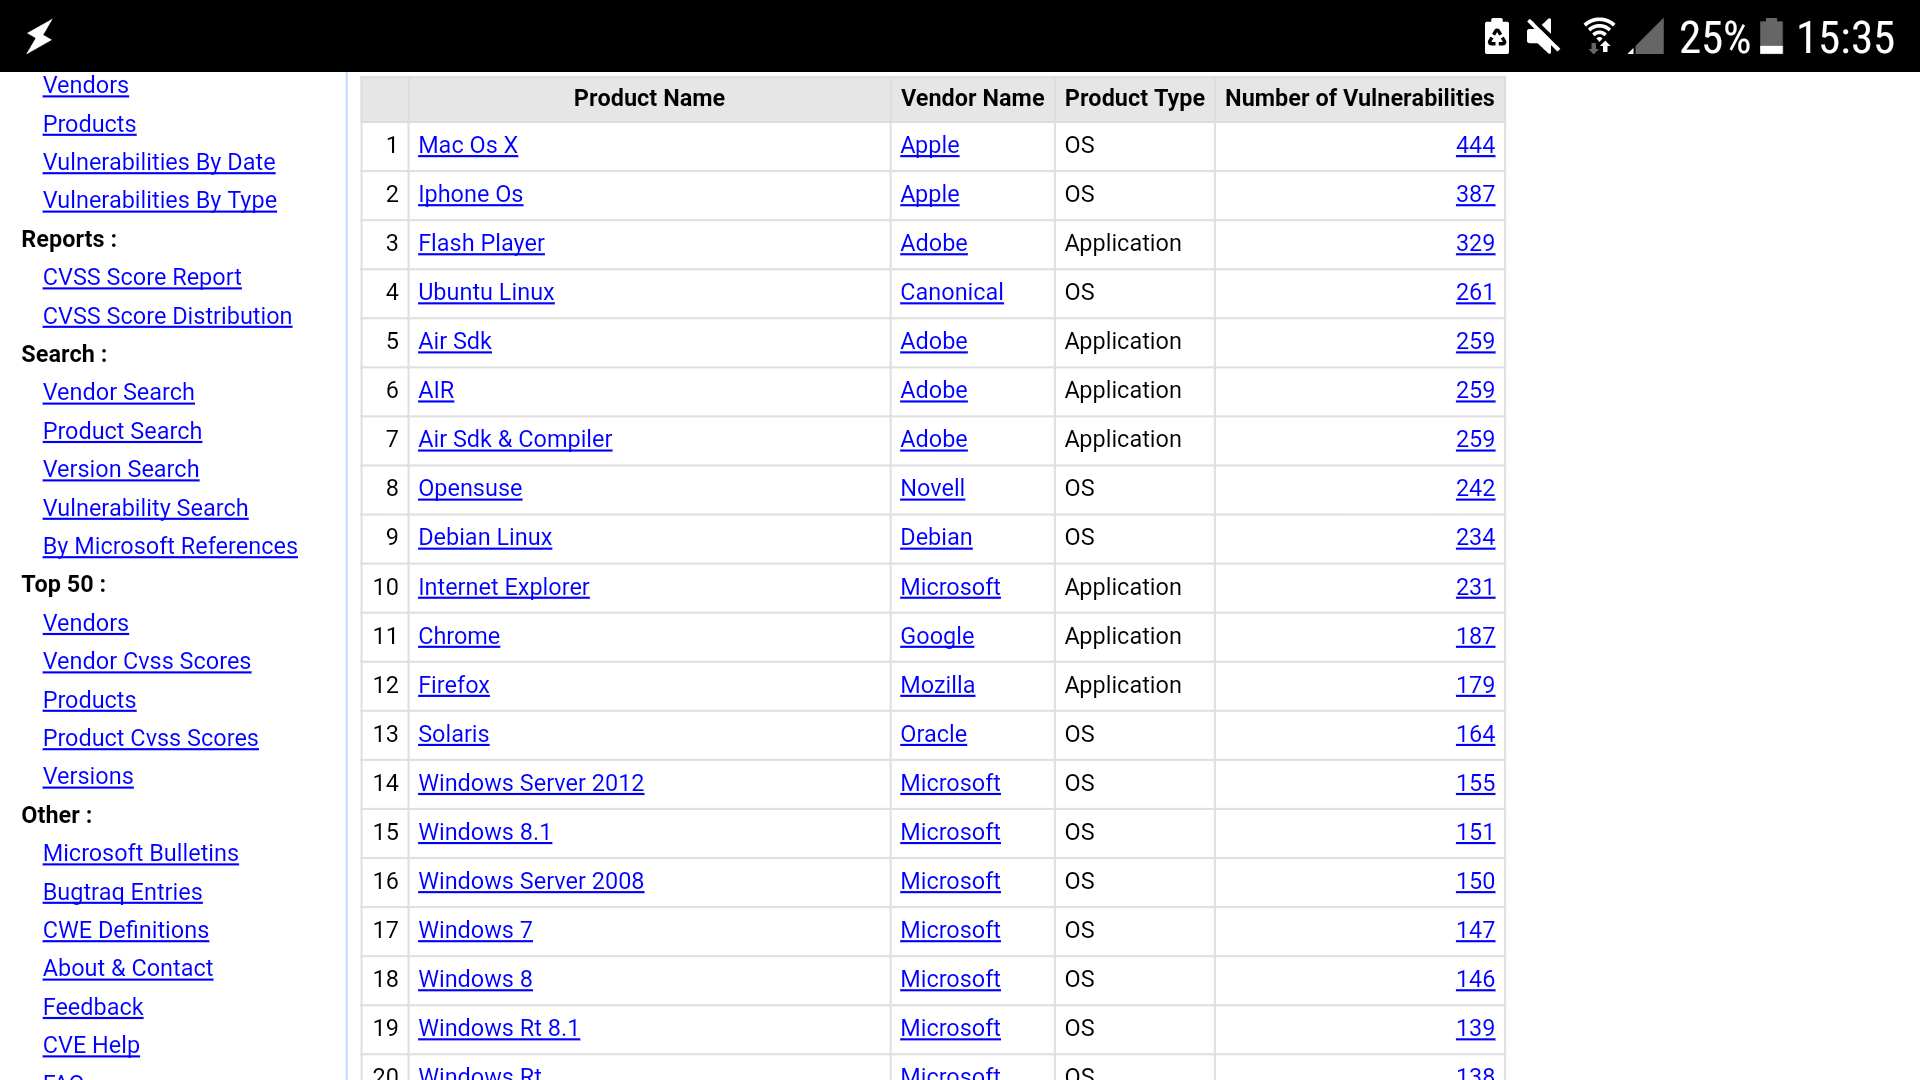The image size is (1920, 1080).
Task: Tap the battery level icon
Action: 1771,37
